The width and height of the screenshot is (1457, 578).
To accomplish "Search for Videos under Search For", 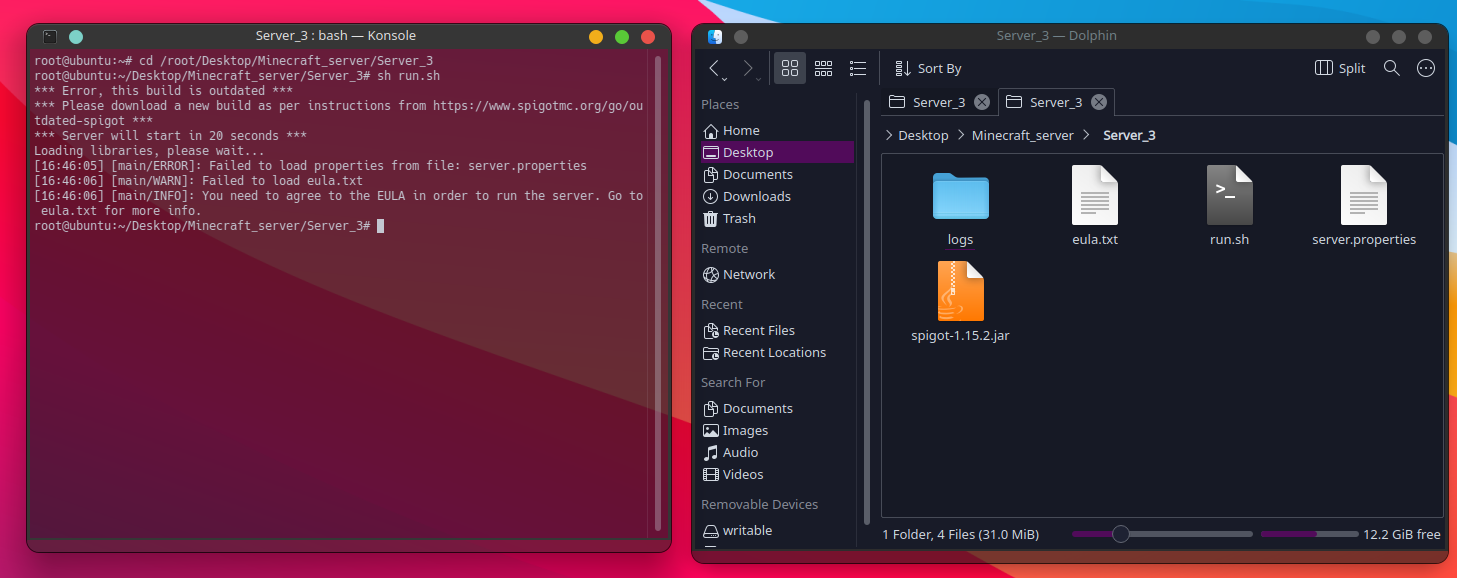I will point(776,474).
